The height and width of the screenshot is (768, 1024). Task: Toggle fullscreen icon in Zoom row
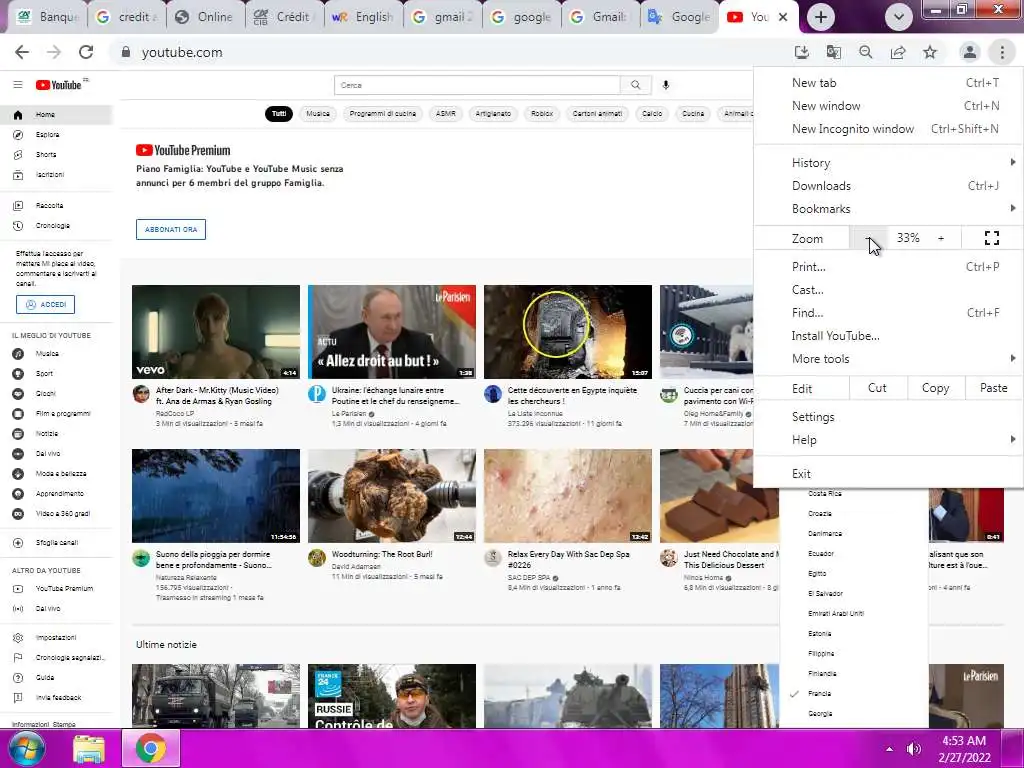coord(991,238)
